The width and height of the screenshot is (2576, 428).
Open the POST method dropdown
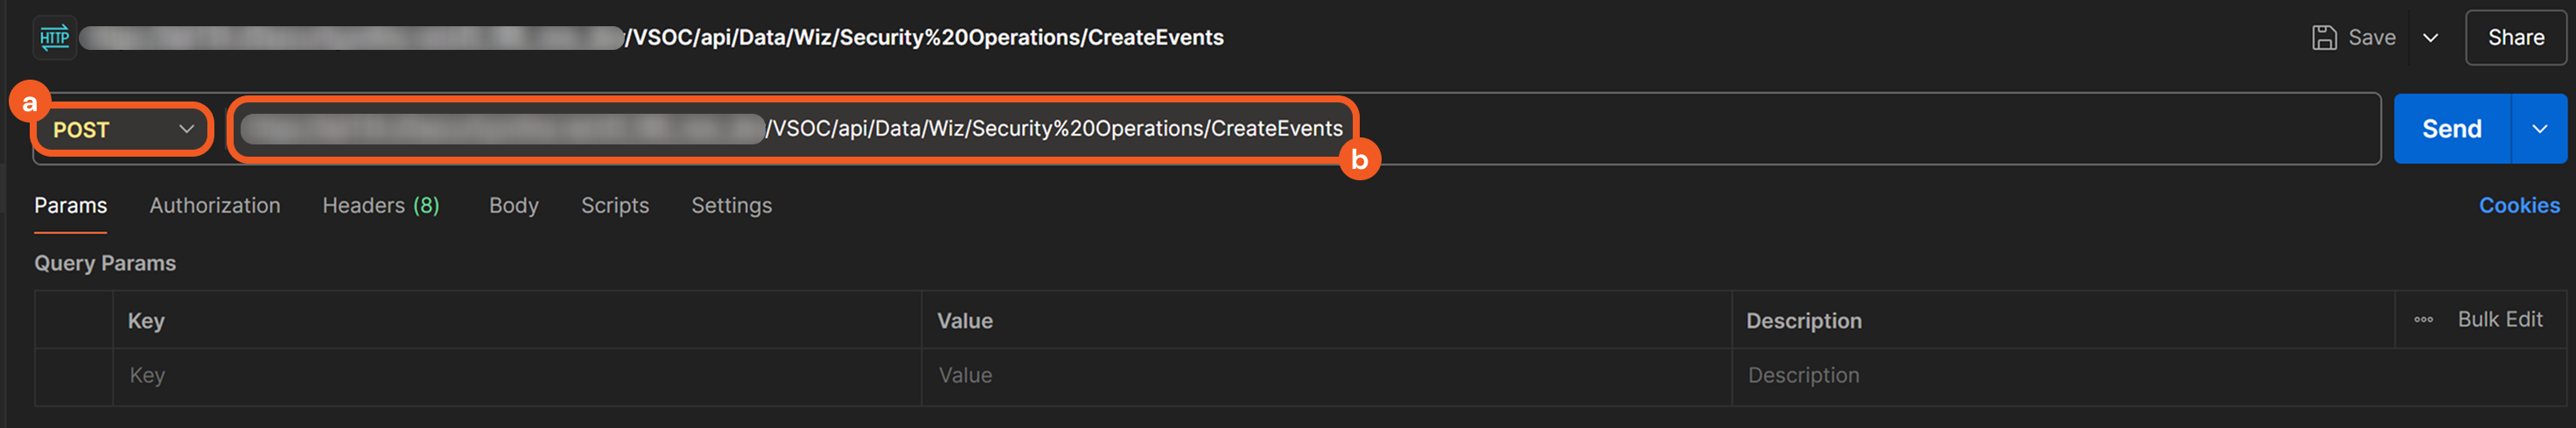coord(122,130)
